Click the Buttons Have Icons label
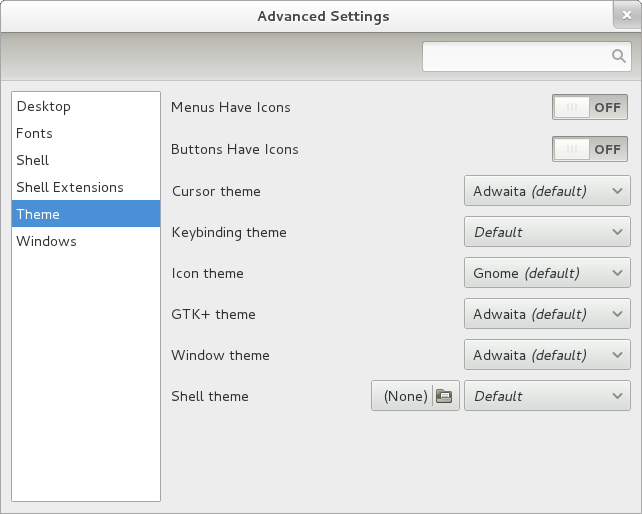642x514 pixels. (x=235, y=149)
